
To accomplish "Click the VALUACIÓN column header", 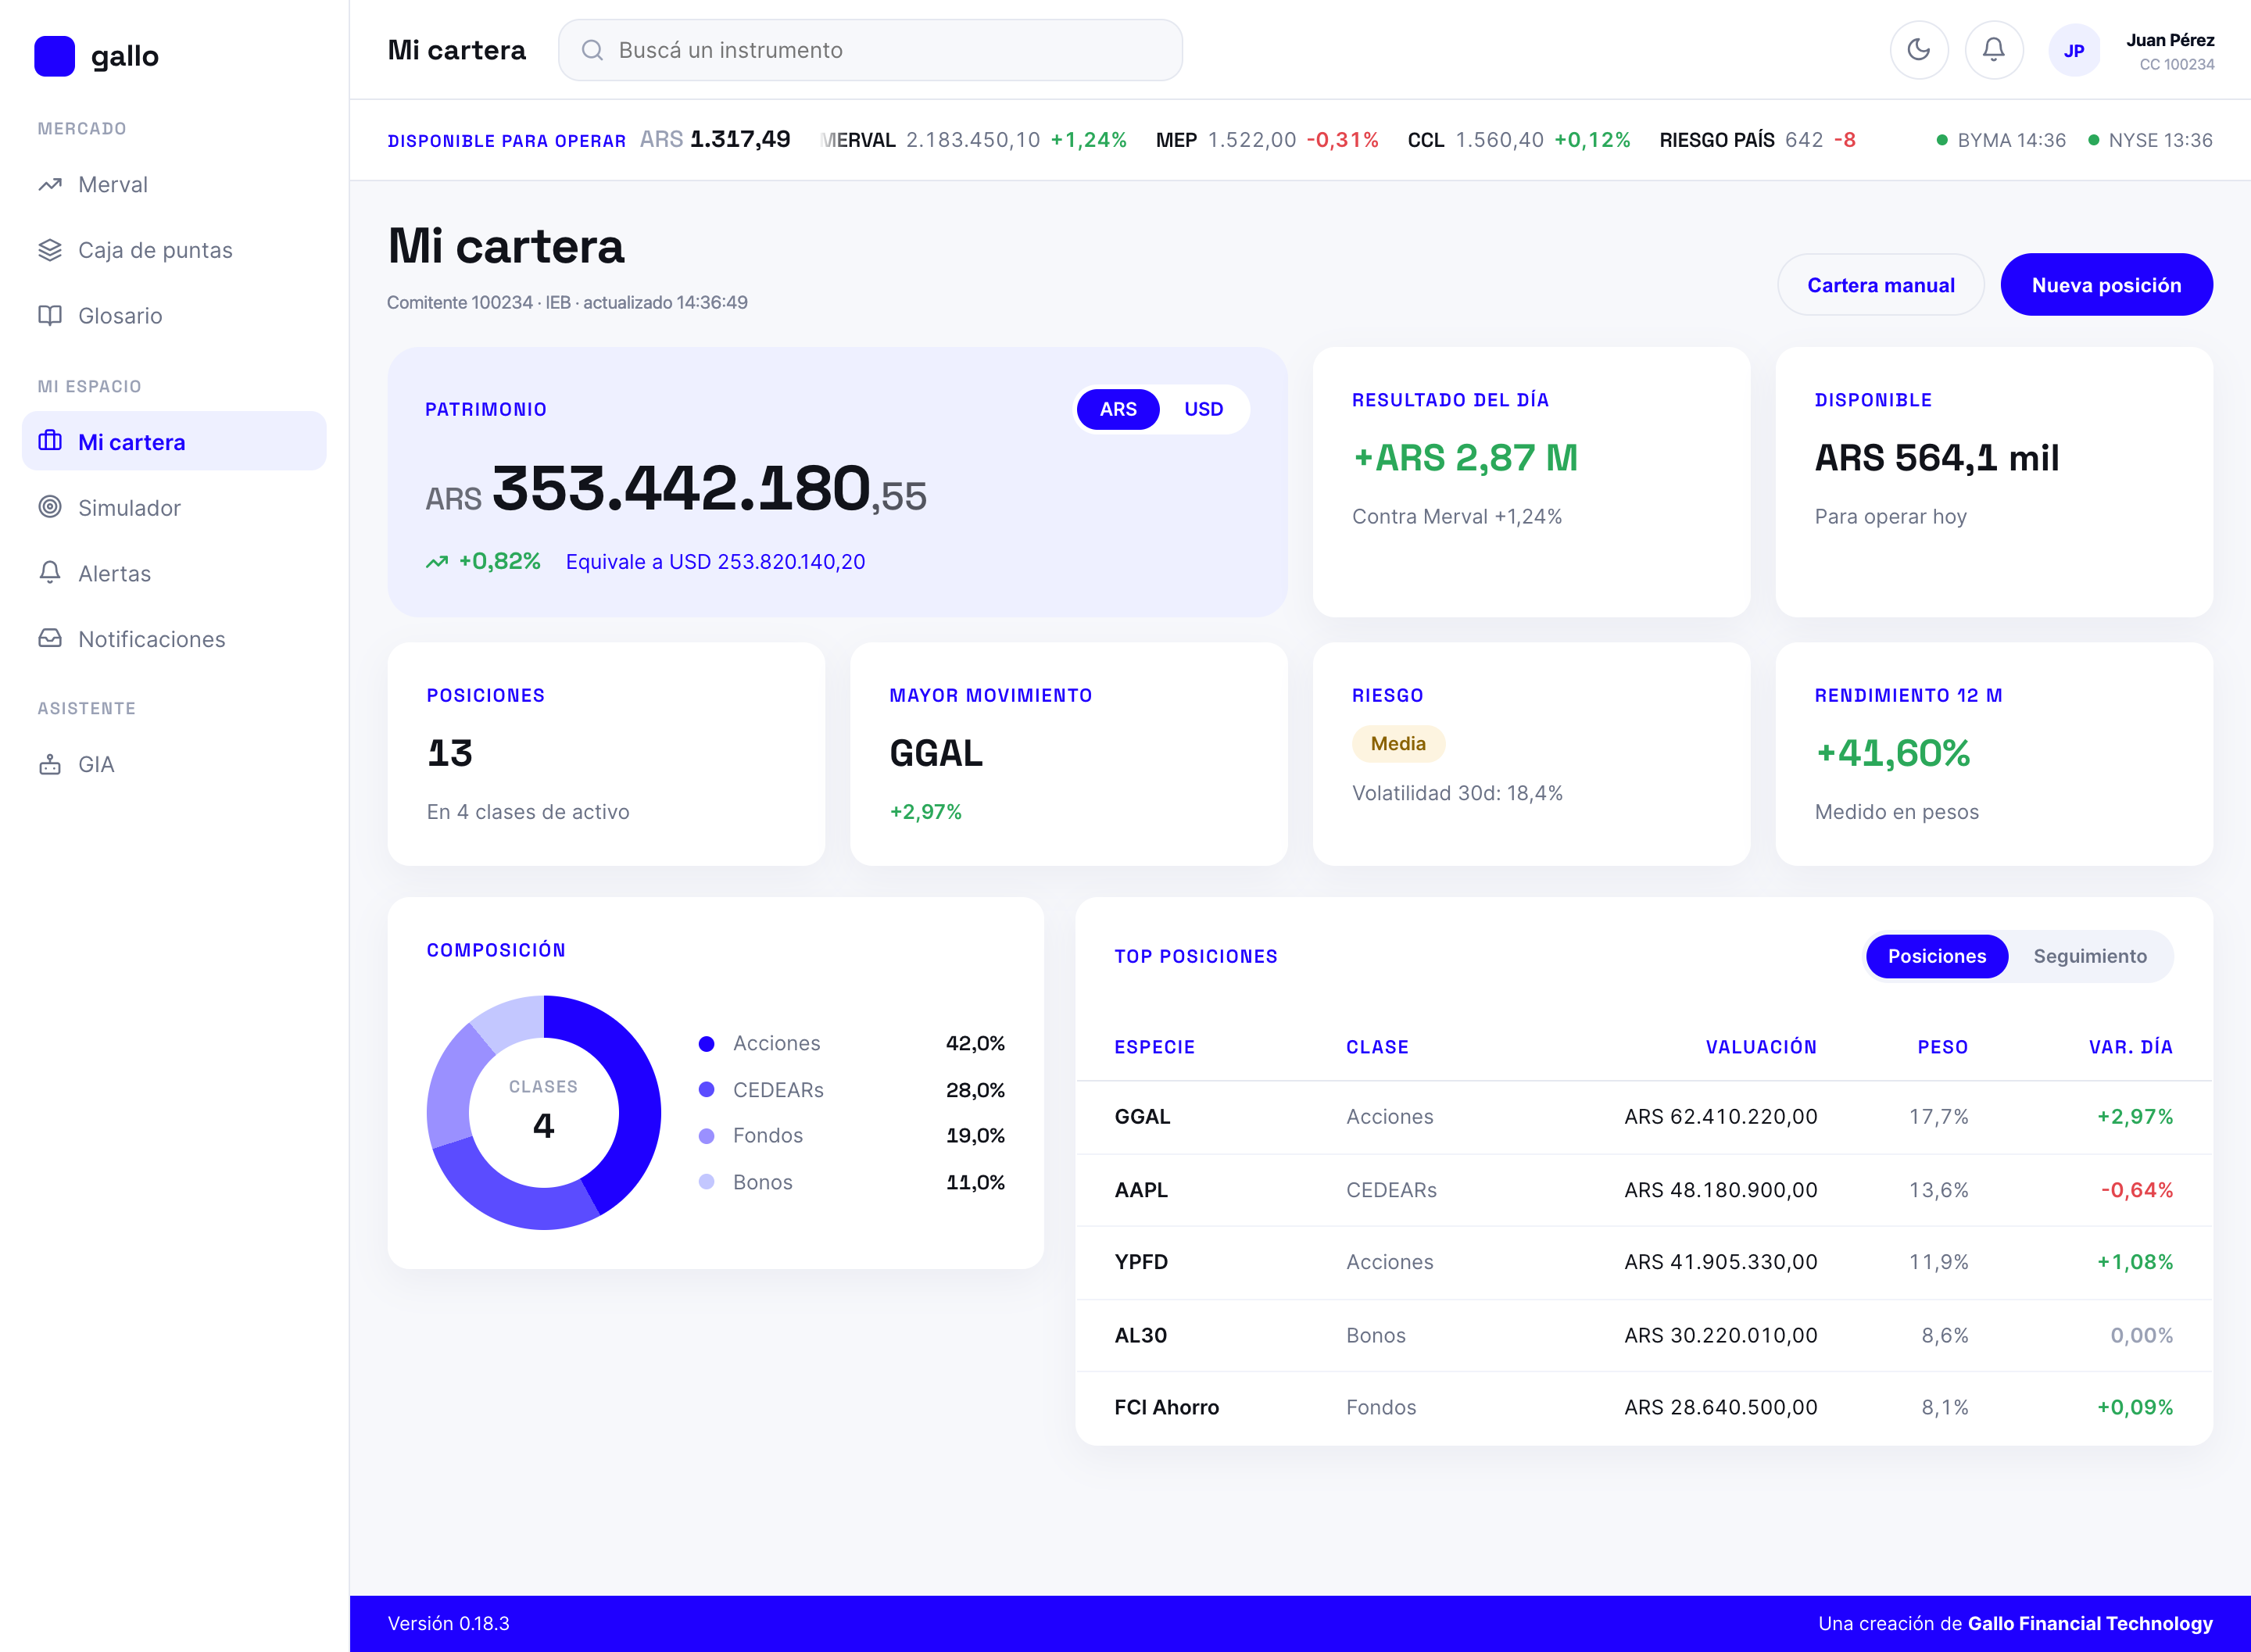I will 1761,1047.
